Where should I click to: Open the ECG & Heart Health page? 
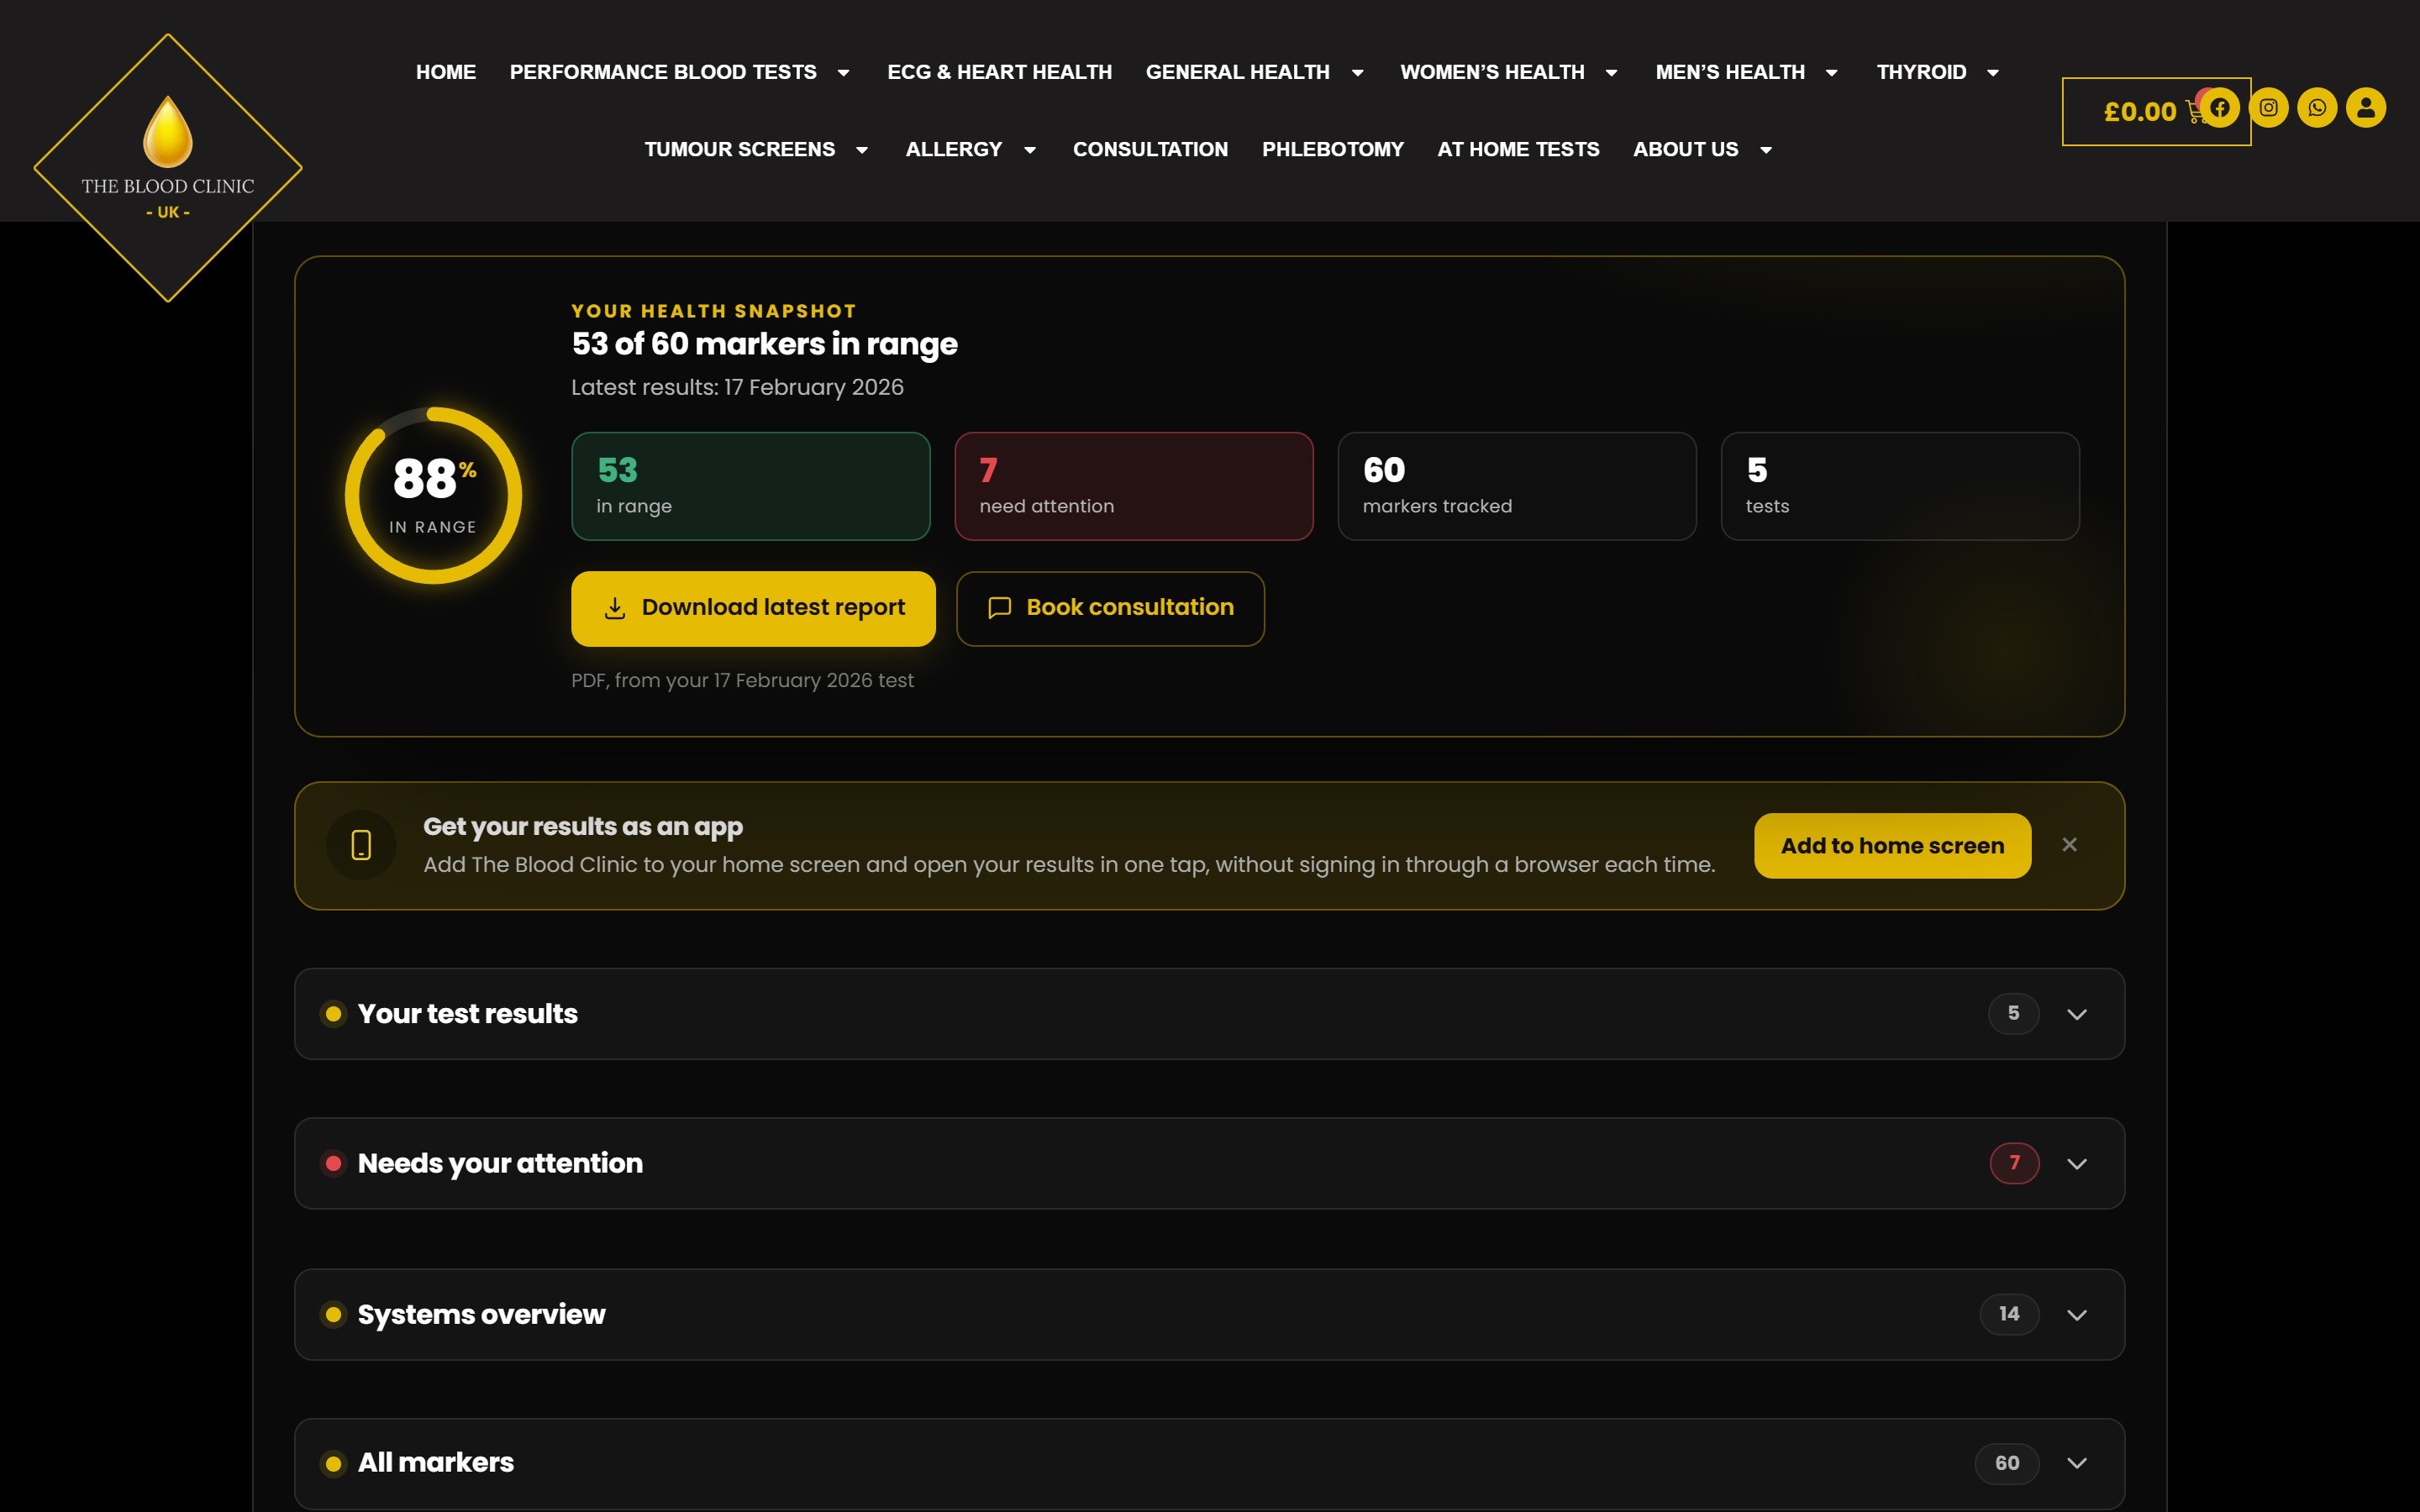(x=999, y=72)
